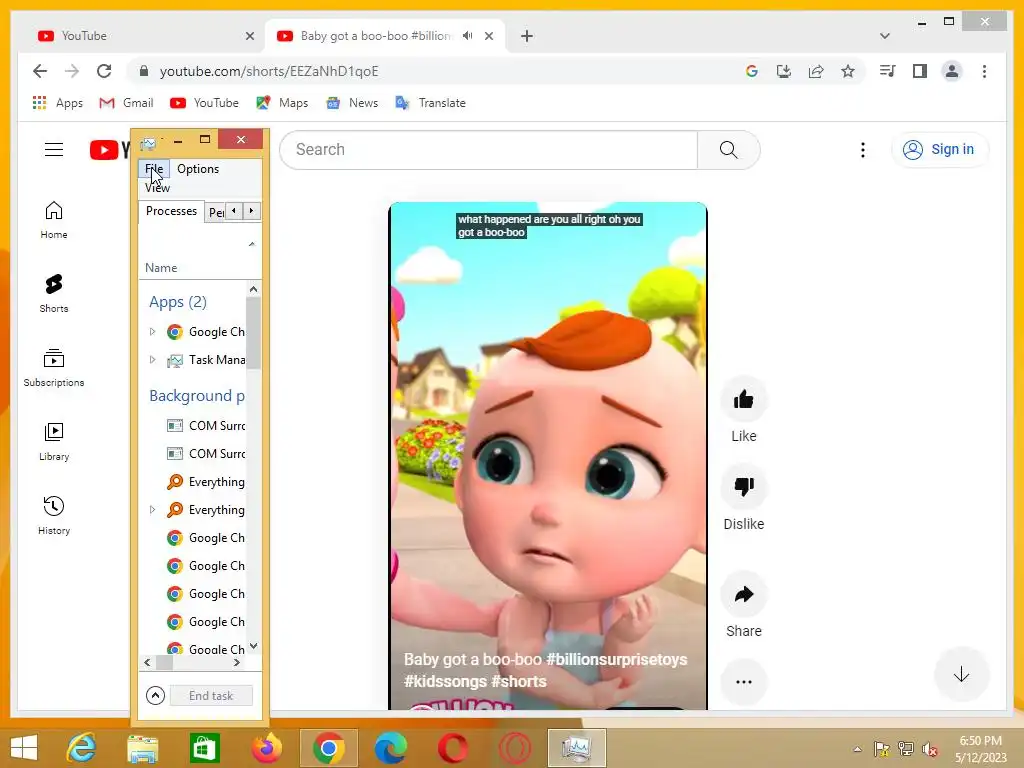Click the Google icon in the address bar

[752, 71]
